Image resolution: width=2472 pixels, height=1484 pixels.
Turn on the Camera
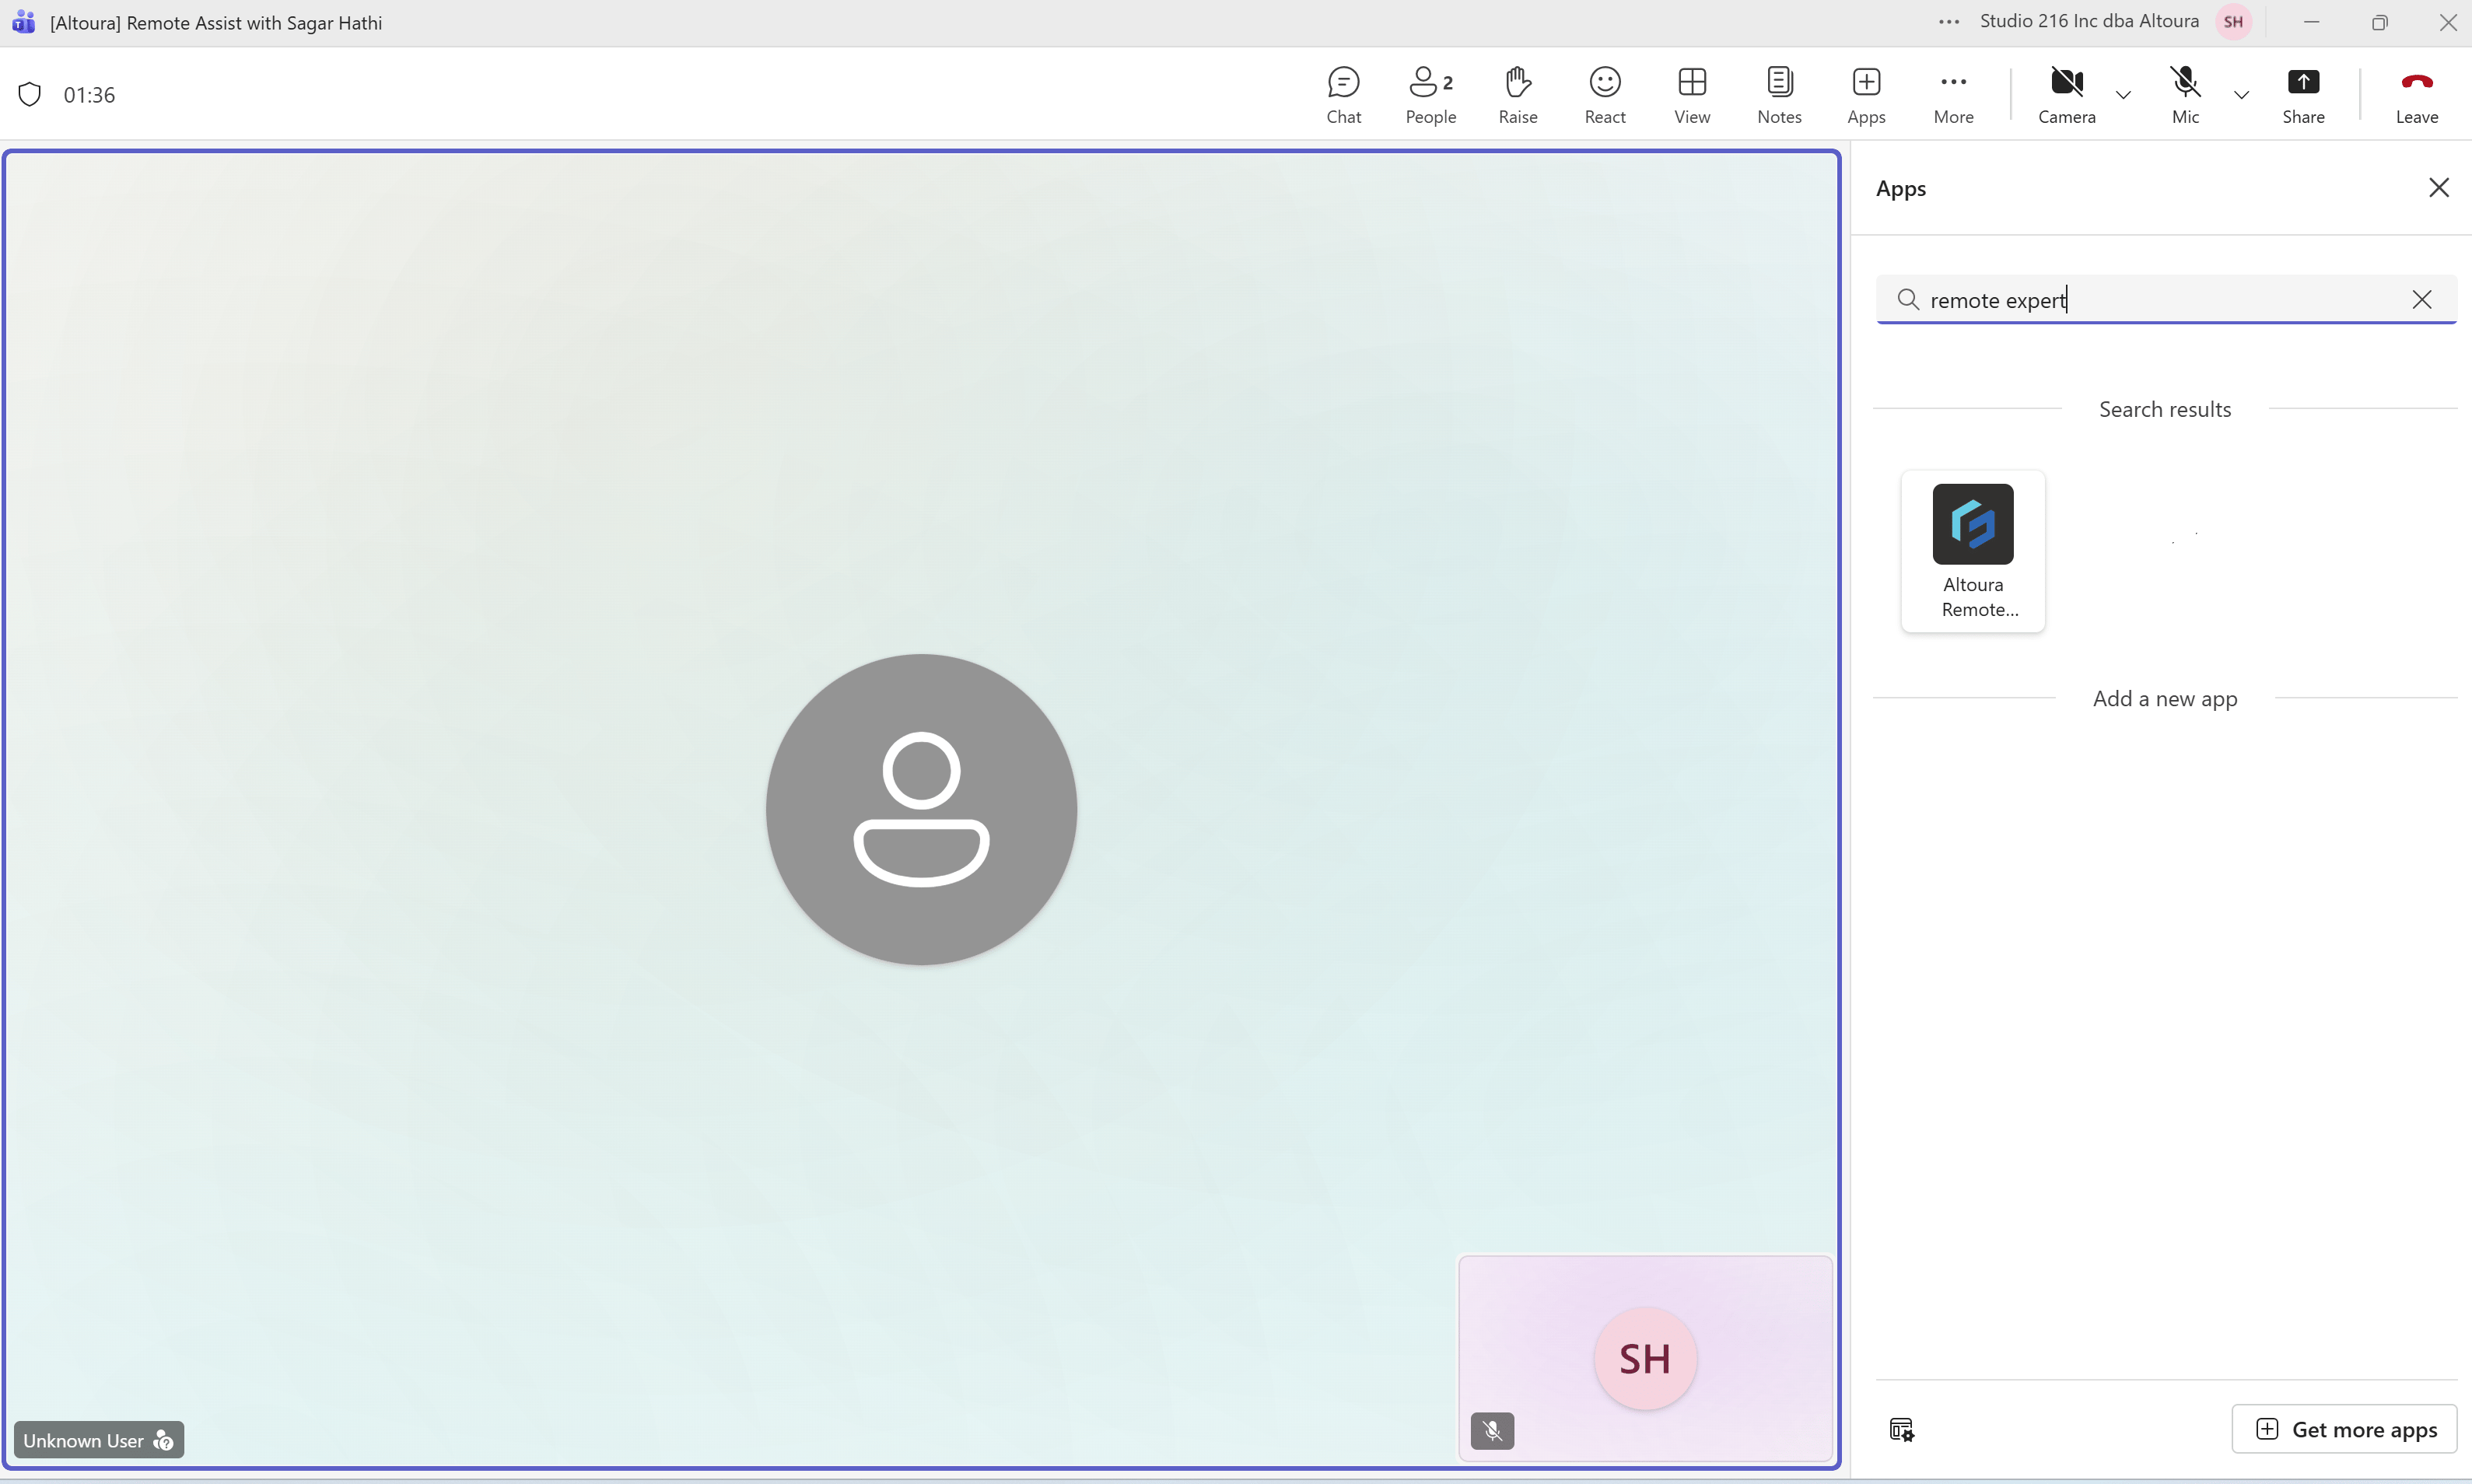pyautogui.click(x=2066, y=95)
